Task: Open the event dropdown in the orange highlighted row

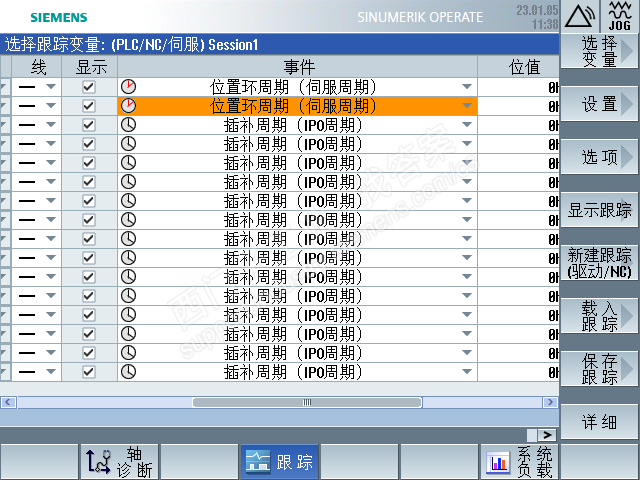Action: pyautogui.click(x=467, y=106)
